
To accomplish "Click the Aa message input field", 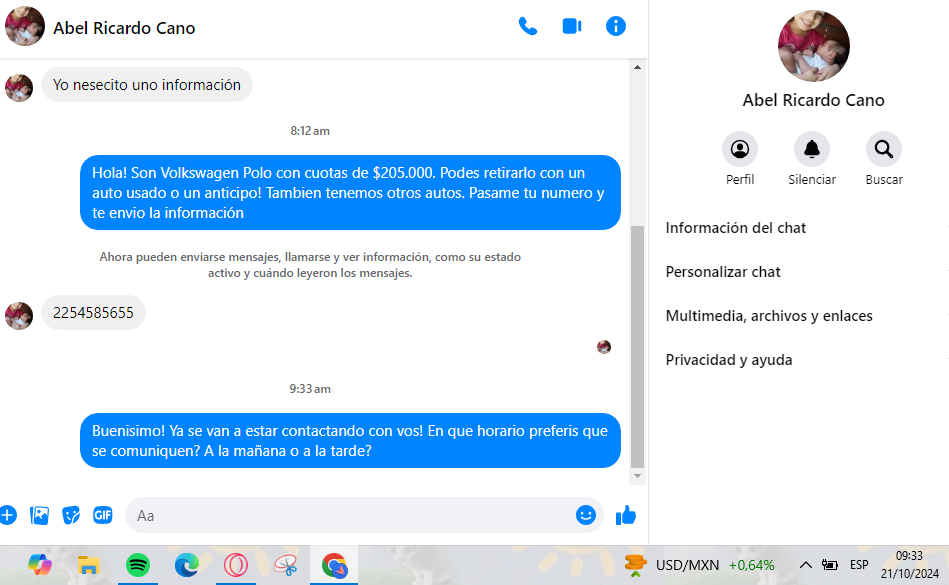I will [x=350, y=516].
